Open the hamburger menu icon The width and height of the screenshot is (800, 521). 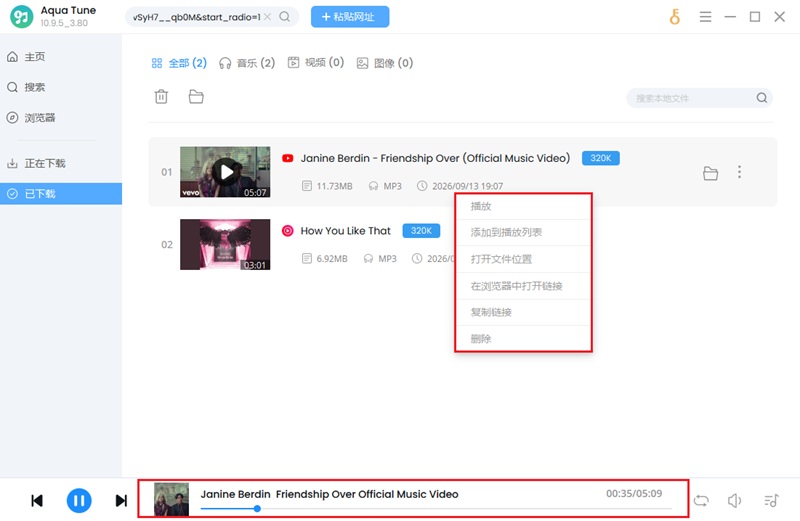[705, 17]
